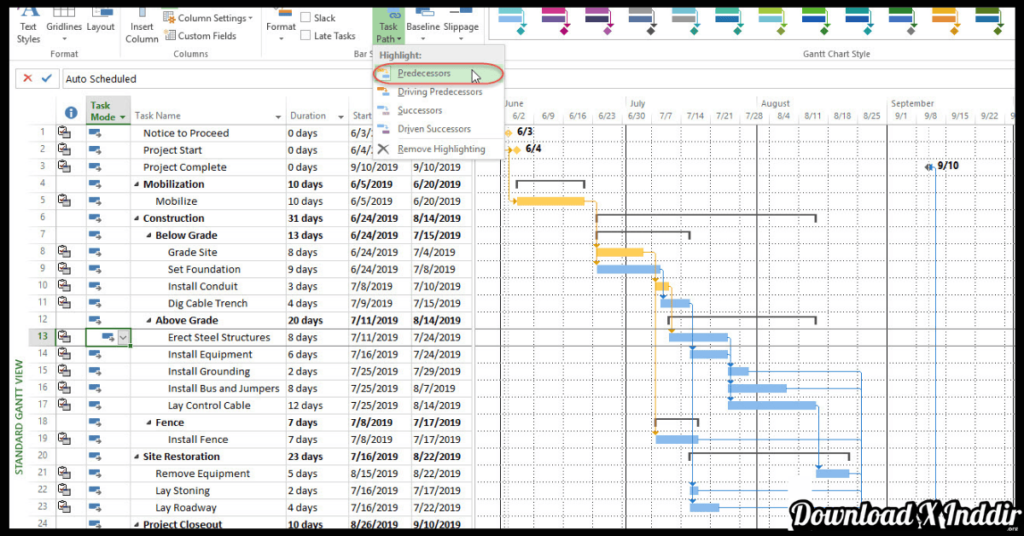1024x536 pixels.
Task: Click the blue info indicator column header
Action: click(71, 114)
